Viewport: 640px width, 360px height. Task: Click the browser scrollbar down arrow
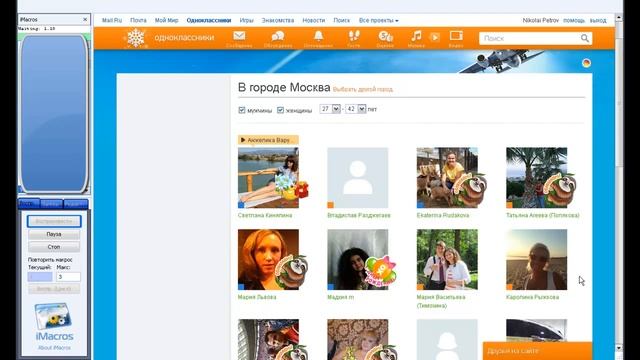tap(619, 348)
